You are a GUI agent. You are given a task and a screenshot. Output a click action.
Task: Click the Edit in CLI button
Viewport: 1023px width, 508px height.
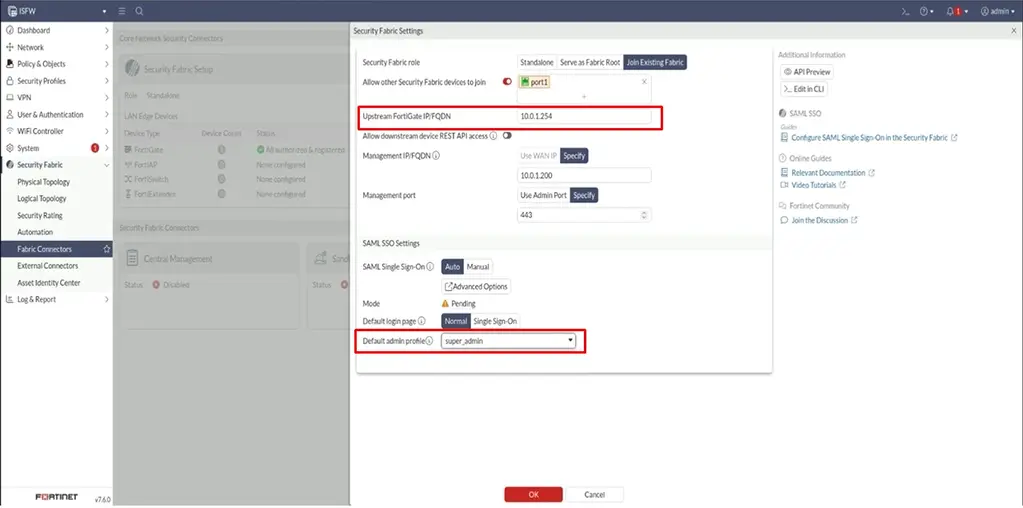[x=804, y=89]
